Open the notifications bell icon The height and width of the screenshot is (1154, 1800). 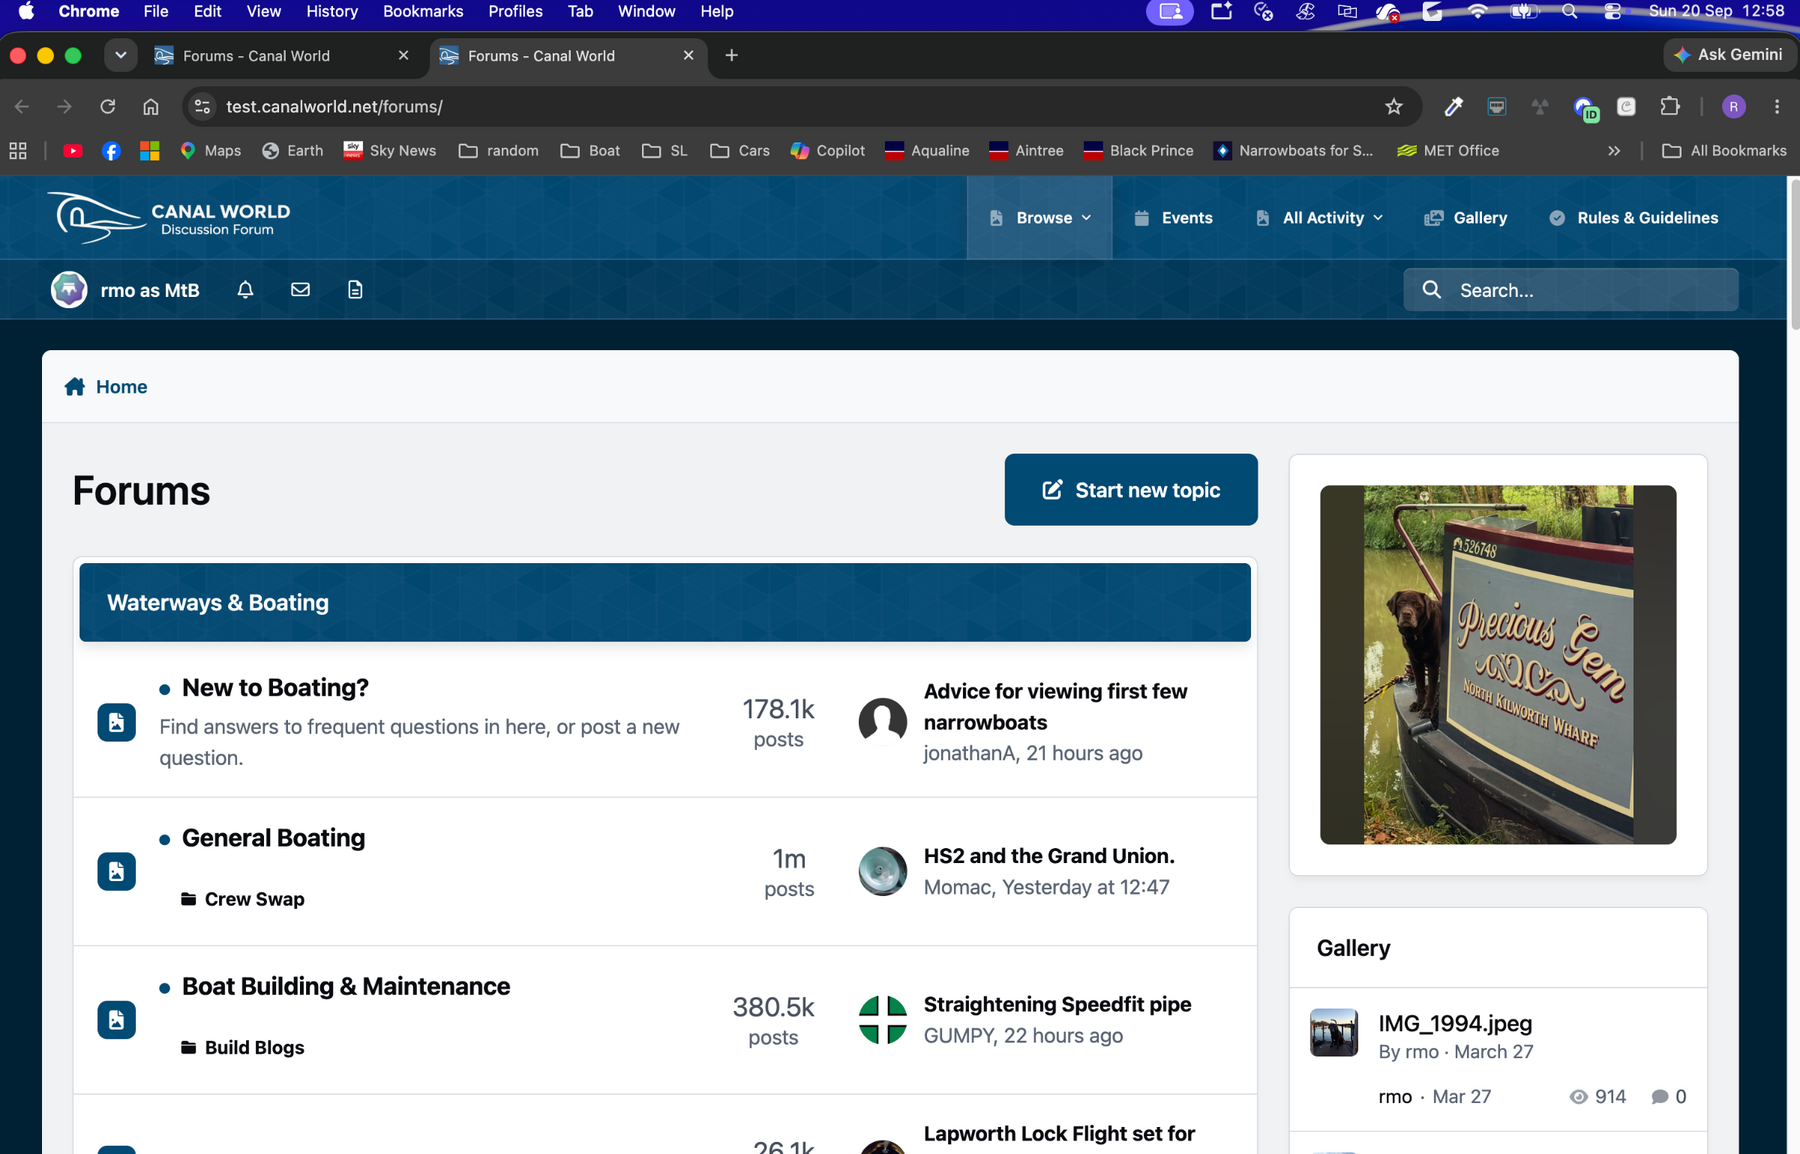coord(245,290)
